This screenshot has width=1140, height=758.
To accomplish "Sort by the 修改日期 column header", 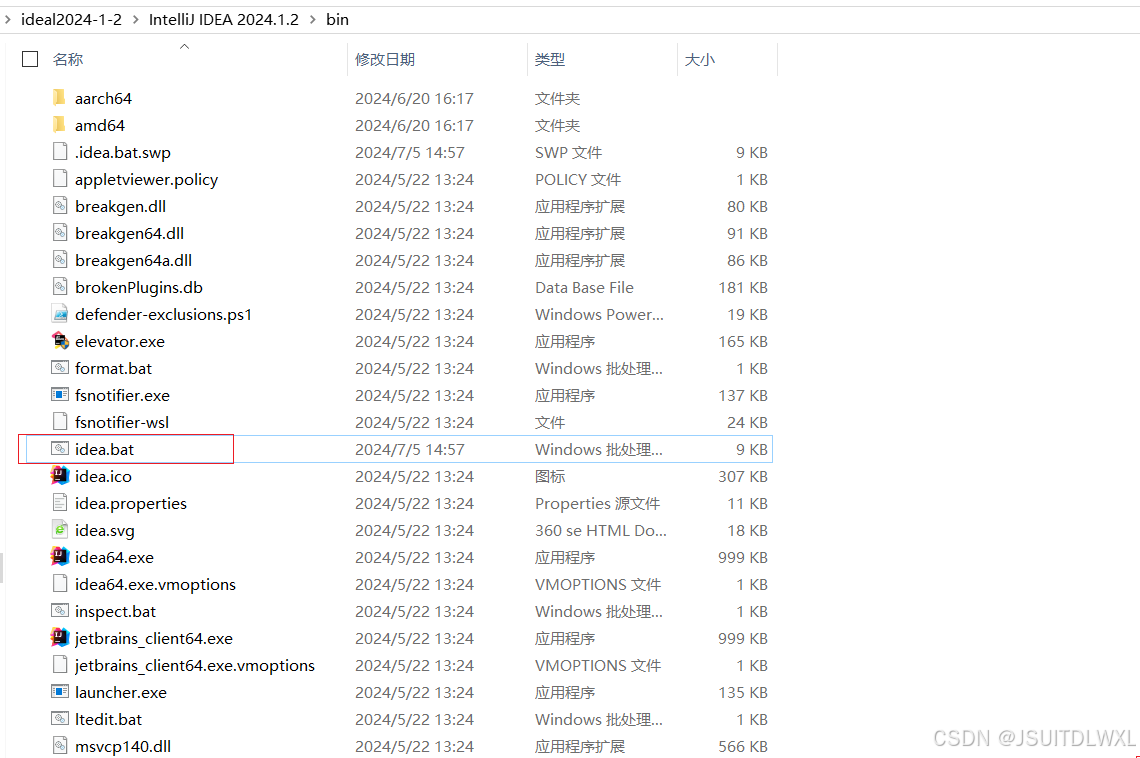I will (x=385, y=60).
